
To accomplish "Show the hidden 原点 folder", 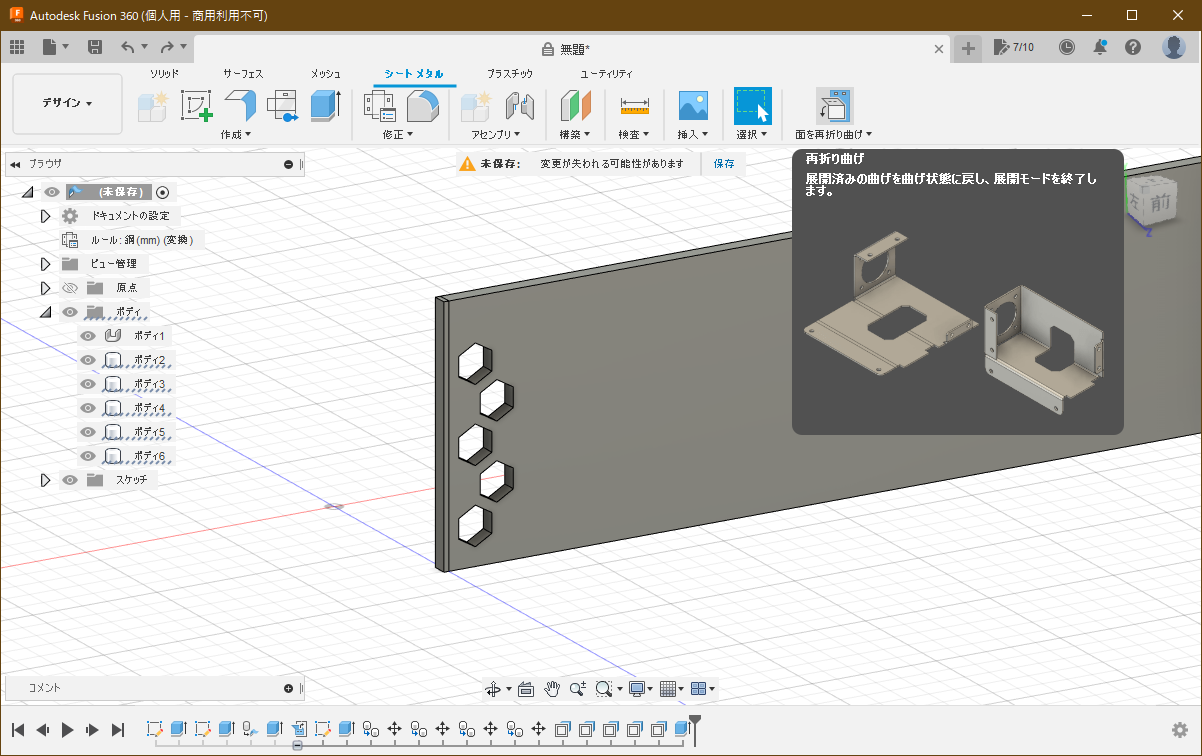I will 70,288.
